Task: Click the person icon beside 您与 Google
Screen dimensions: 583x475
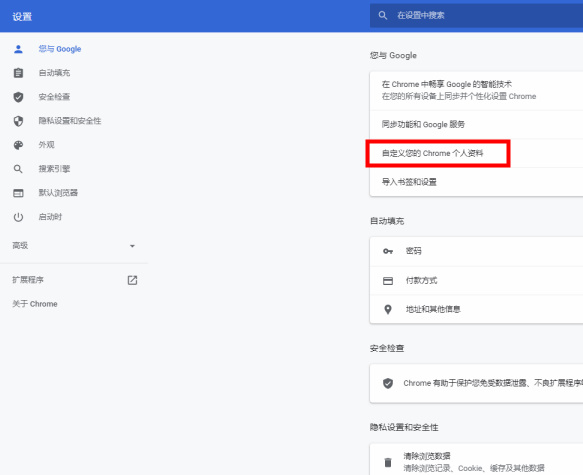Action: click(18, 49)
